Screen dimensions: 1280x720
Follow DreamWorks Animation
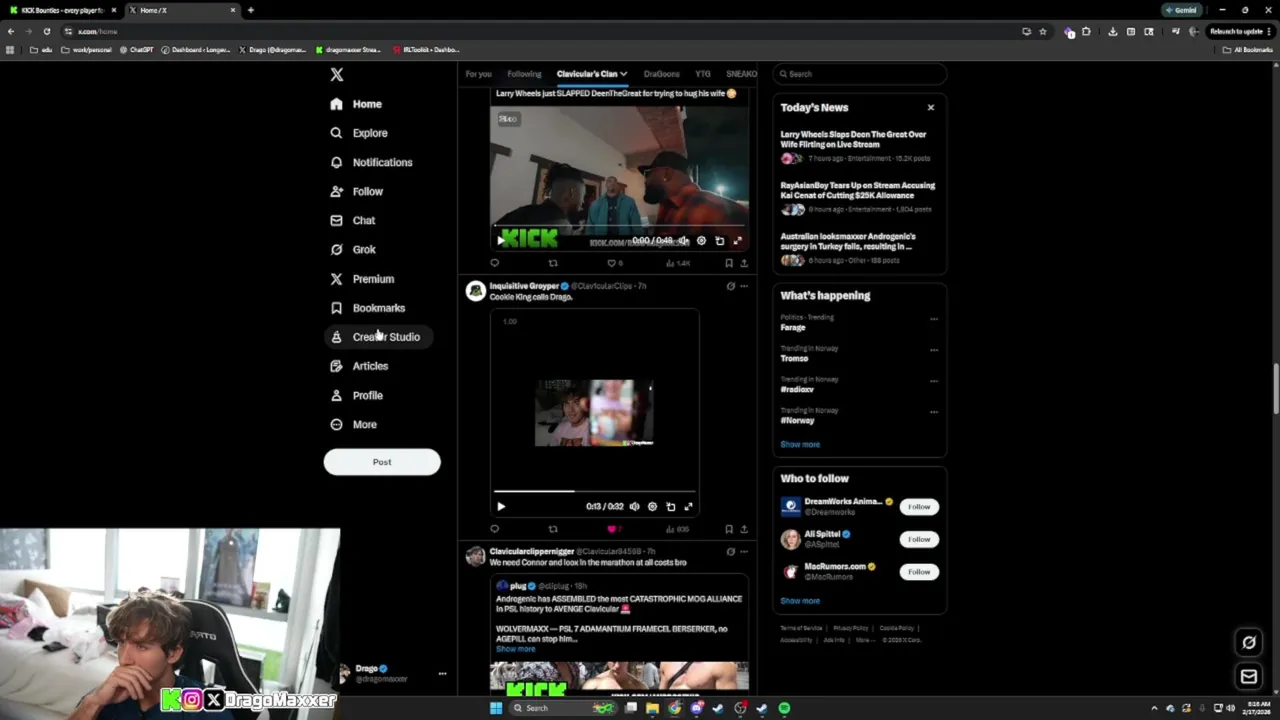[x=919, y=507]
